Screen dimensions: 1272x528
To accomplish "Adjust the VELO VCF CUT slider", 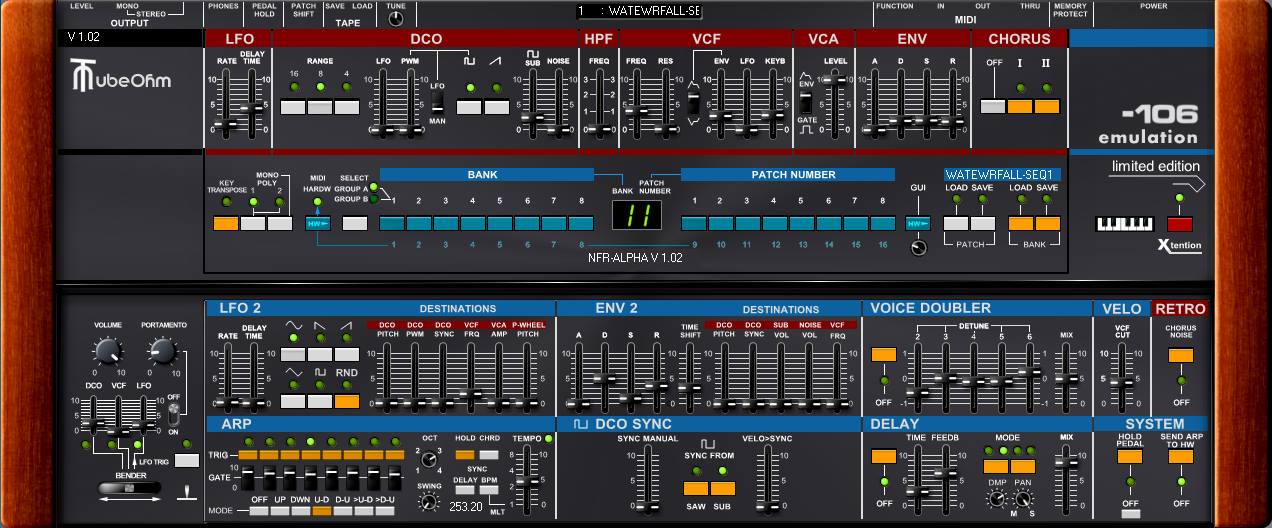I will click(x=1123, y=380).
